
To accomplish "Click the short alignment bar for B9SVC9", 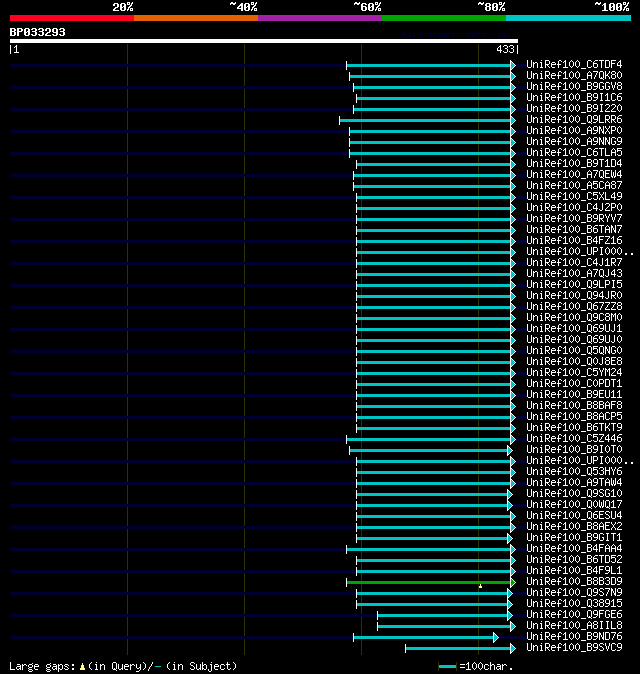I will pos(458,649).
